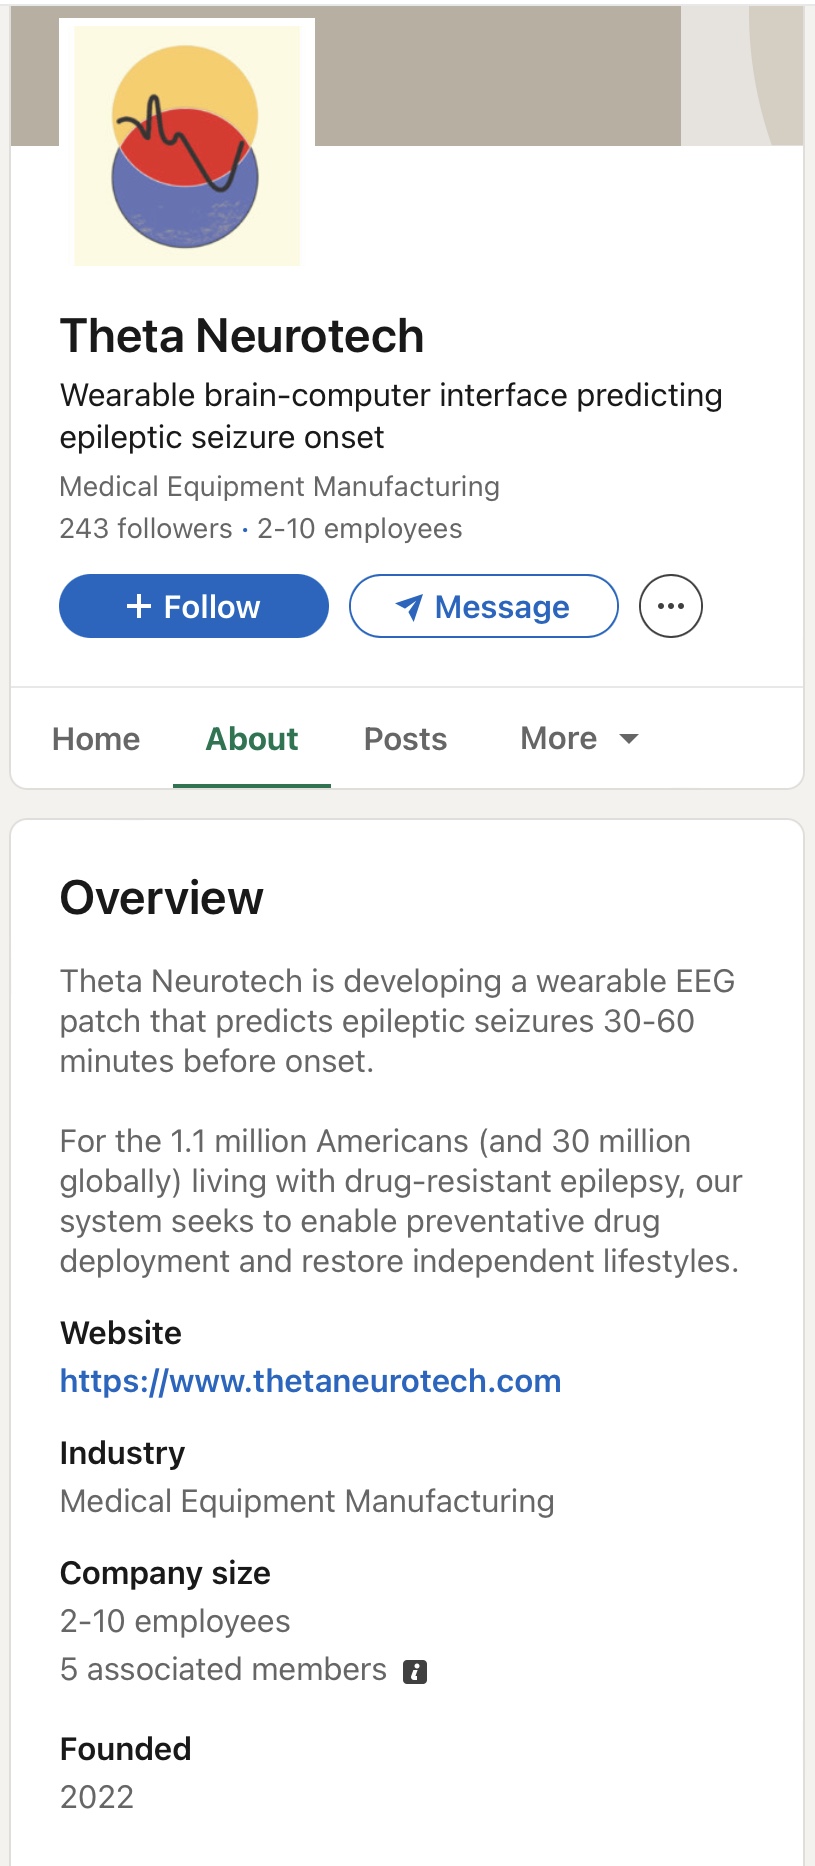The height and width of the screenshot is (1866, 815).
Task: Click the Theta Neurotech company name heading
Action: point(242,336)
